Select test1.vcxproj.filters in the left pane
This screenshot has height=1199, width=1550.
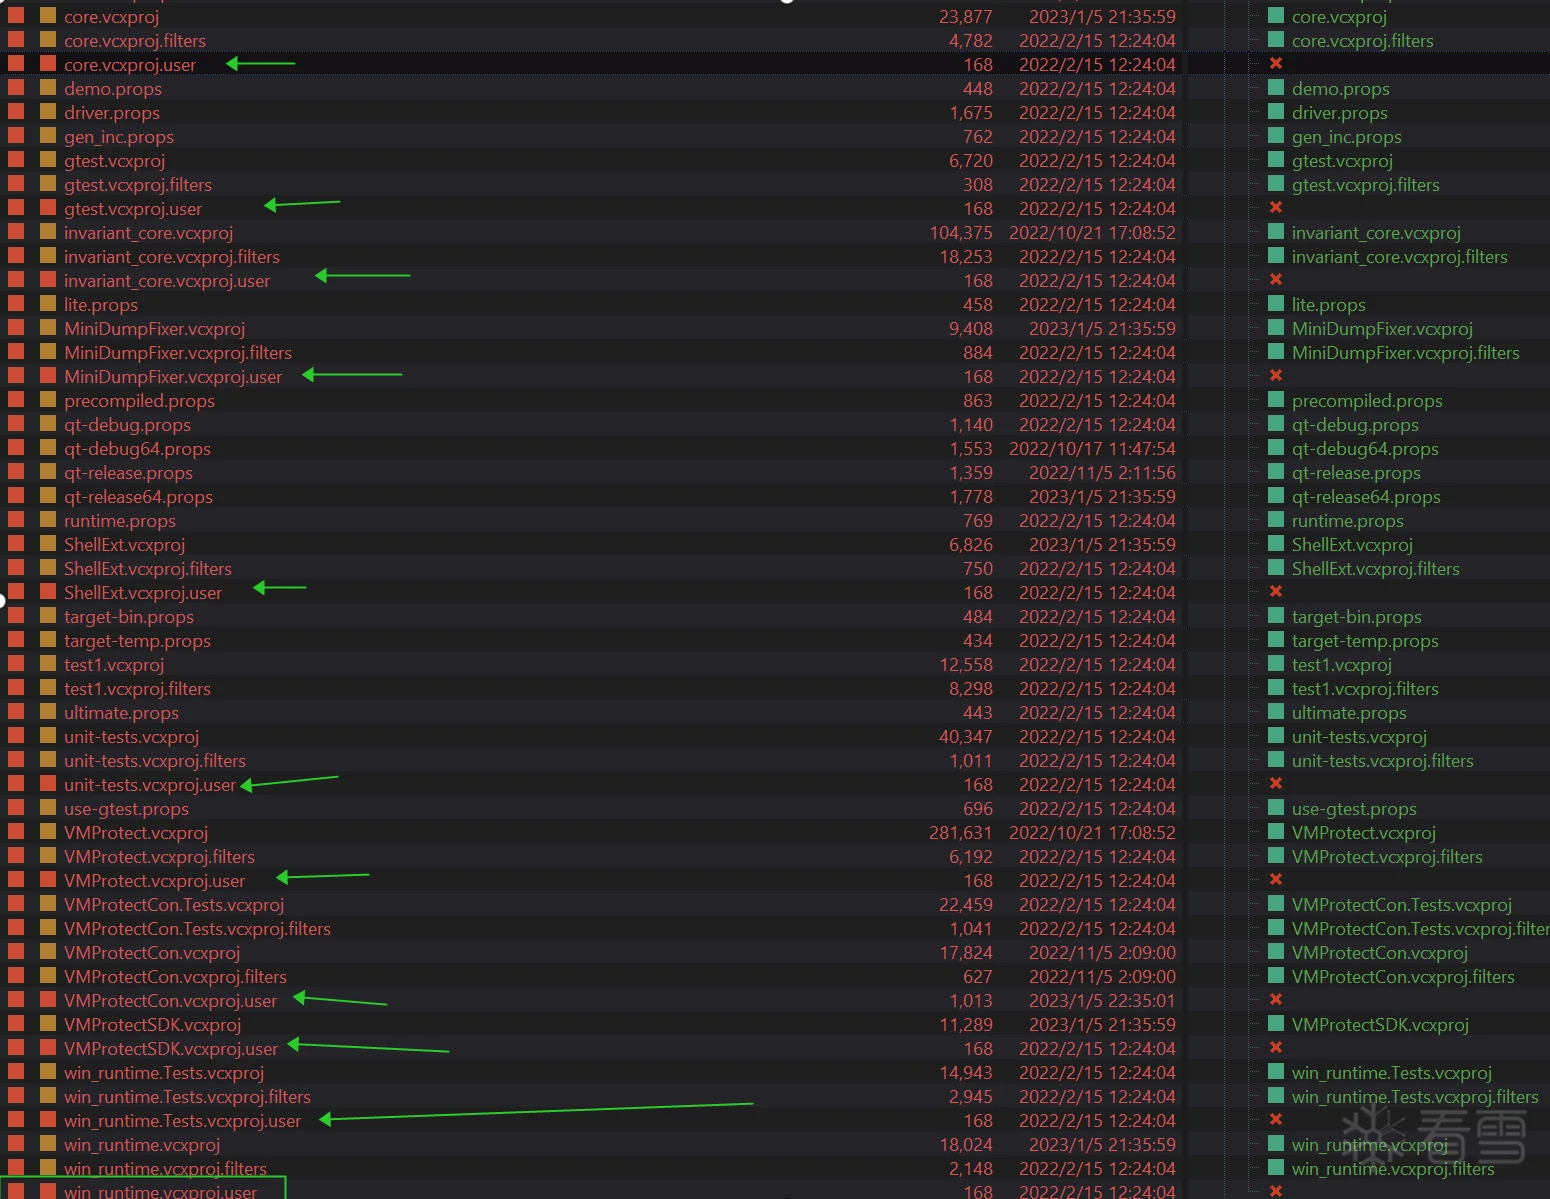tap(137, 689)
